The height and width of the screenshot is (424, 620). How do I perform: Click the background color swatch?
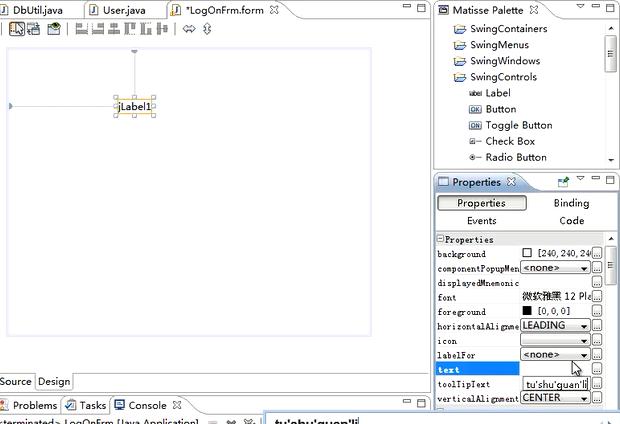click(527, 253)
